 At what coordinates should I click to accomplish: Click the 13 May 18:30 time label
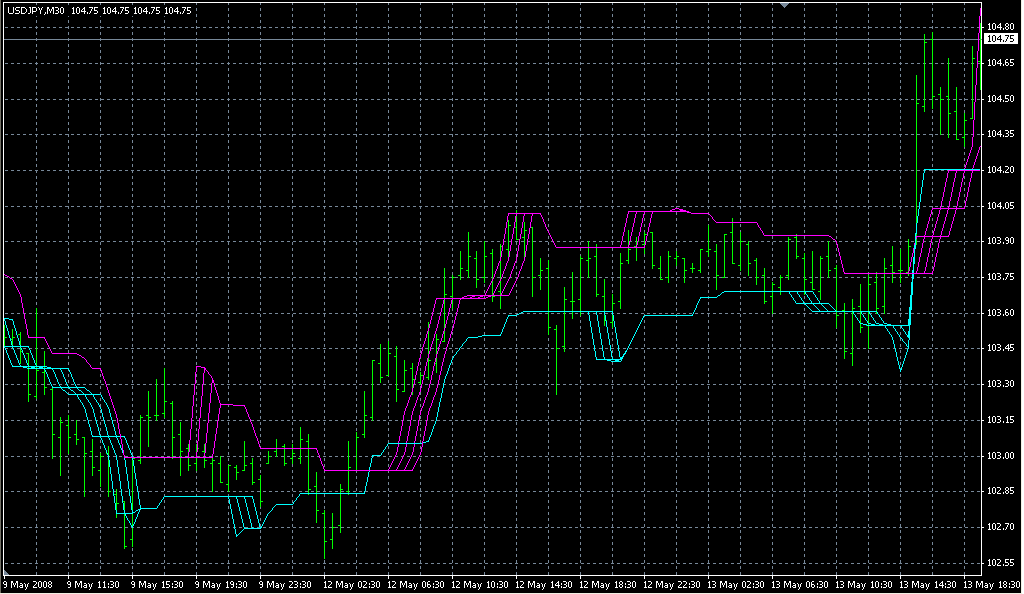point(989,584)
